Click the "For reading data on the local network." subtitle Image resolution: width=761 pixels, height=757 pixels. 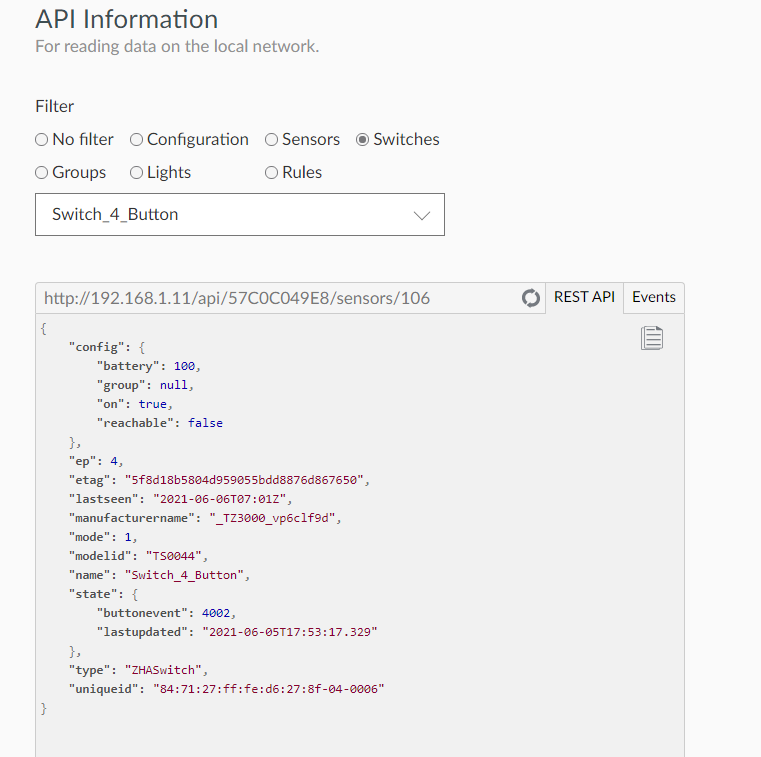[177, 47]
